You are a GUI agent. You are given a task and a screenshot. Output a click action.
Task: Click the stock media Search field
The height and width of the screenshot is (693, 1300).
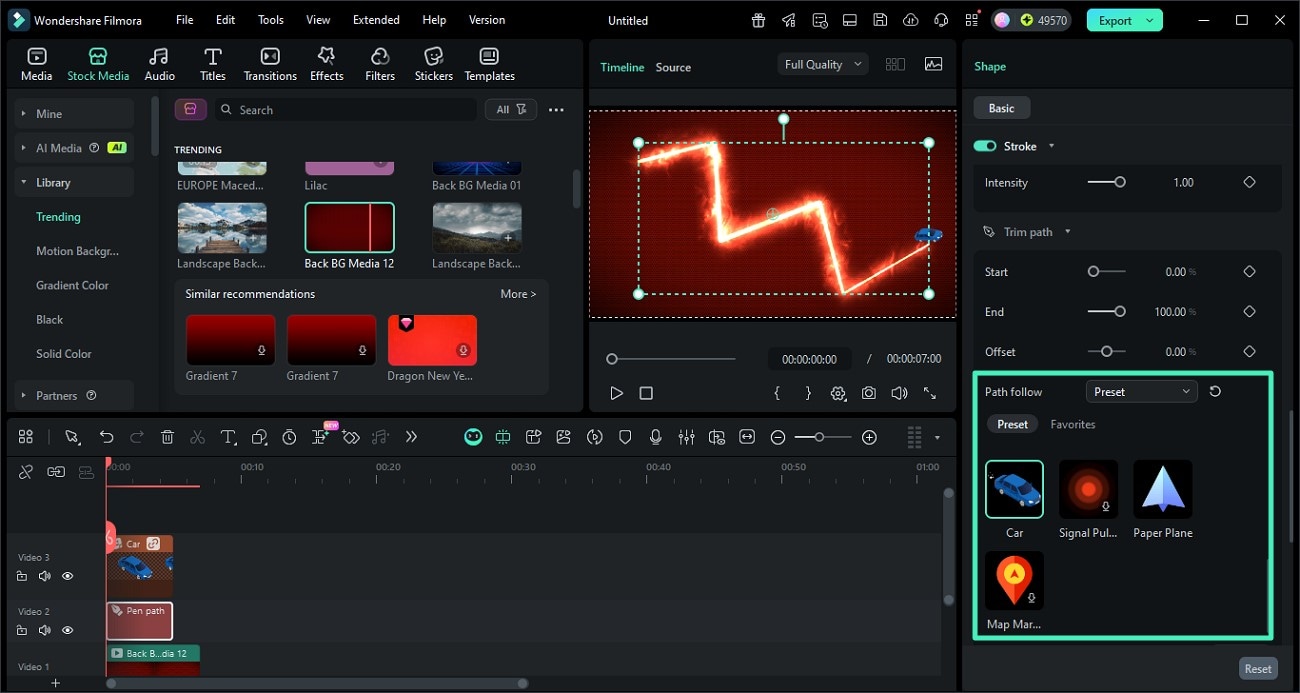pyautogui.click(x=345, y=110)
